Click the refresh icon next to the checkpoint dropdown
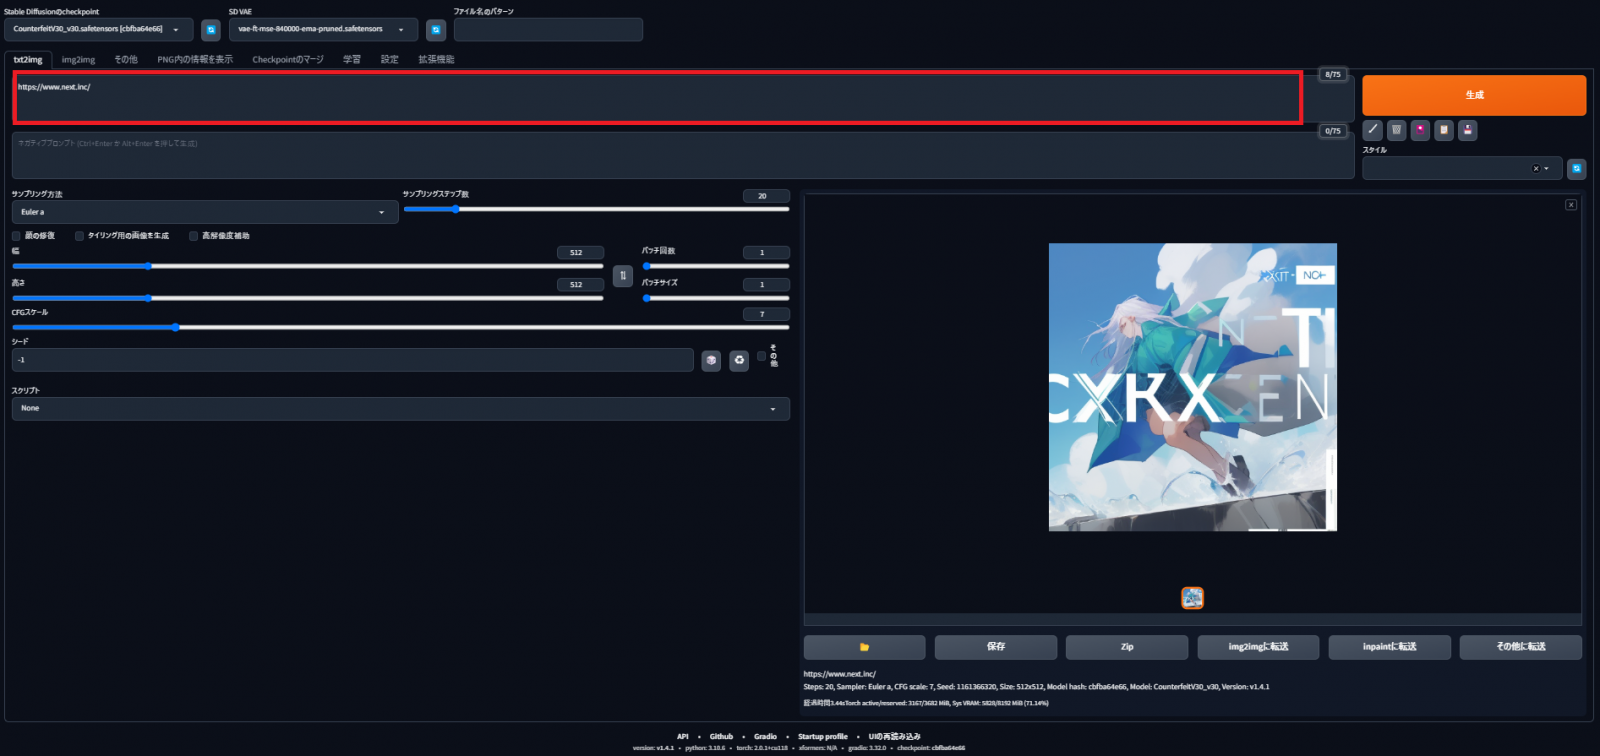The image size is (1600, 756). tap(211, 30)
